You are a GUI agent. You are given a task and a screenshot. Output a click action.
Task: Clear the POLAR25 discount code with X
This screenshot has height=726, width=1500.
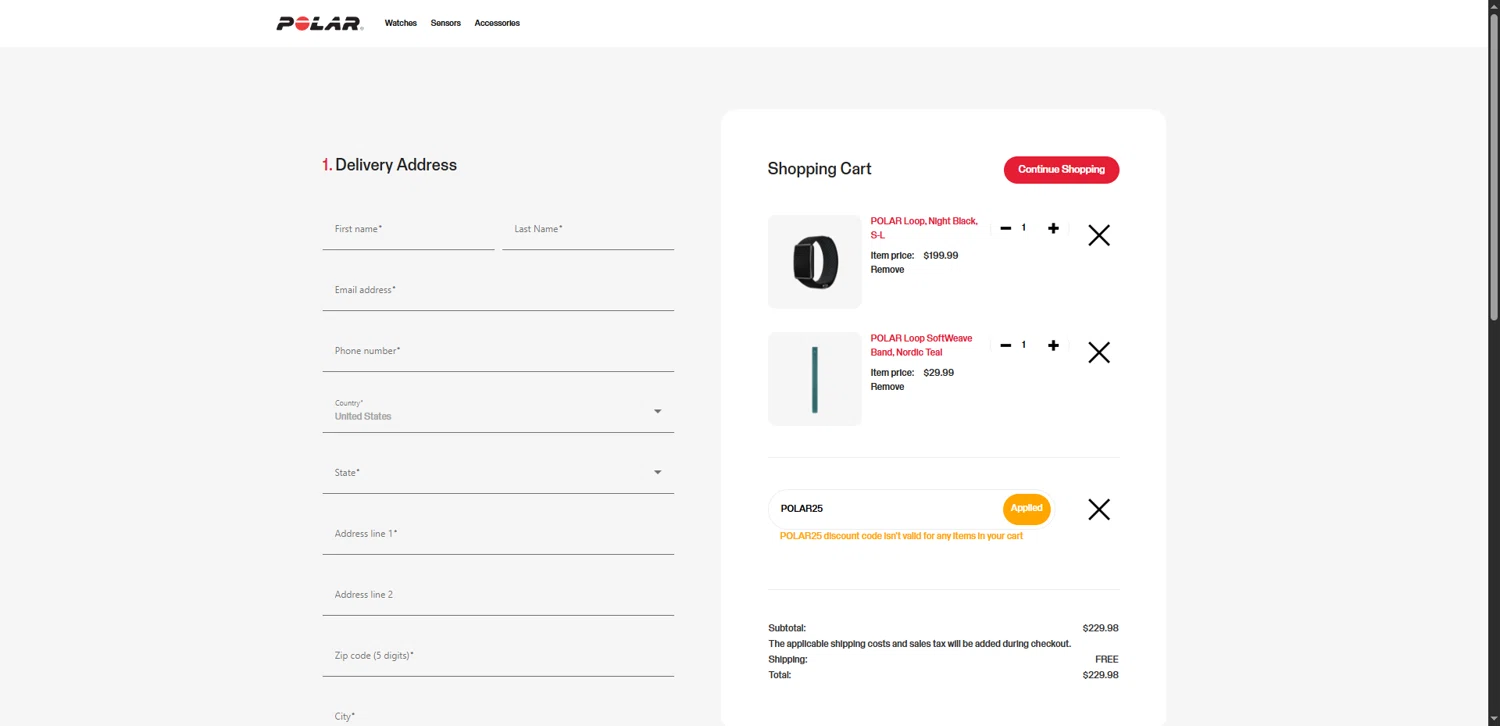click(x=1099, y=510)
